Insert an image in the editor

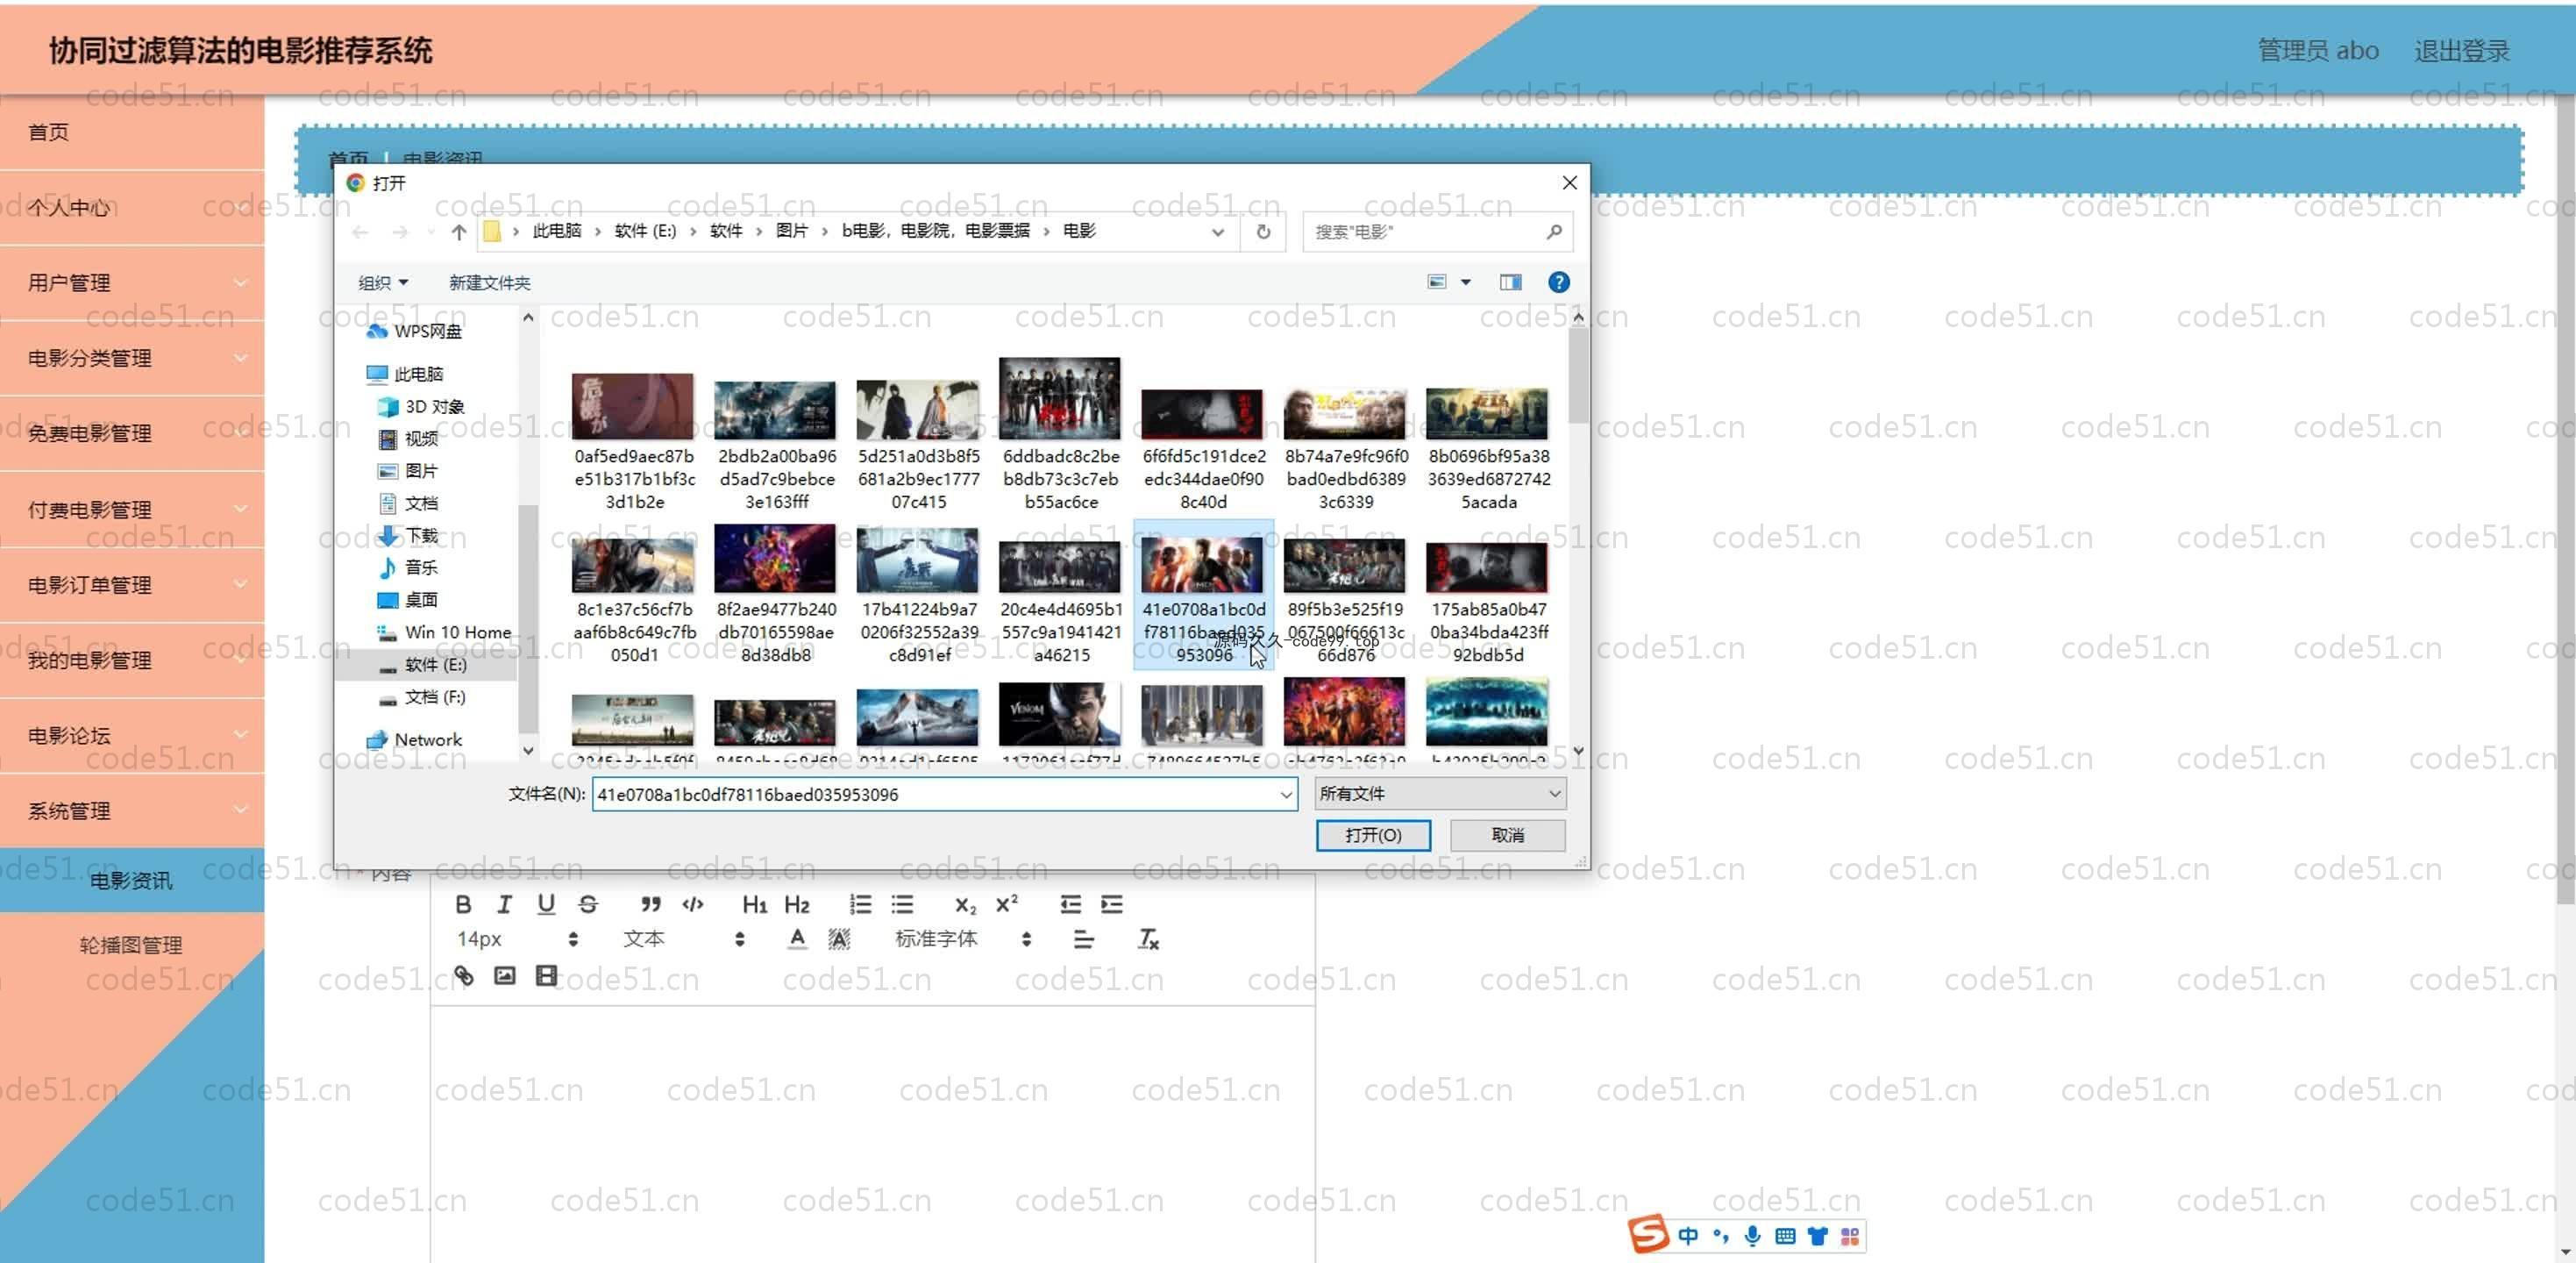coord(505,975)
